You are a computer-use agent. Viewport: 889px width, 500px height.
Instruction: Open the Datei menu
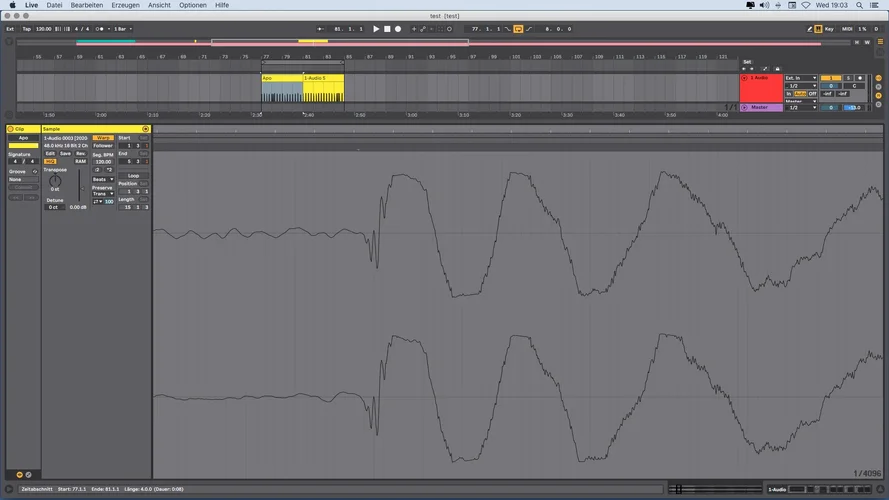(54, 5)
